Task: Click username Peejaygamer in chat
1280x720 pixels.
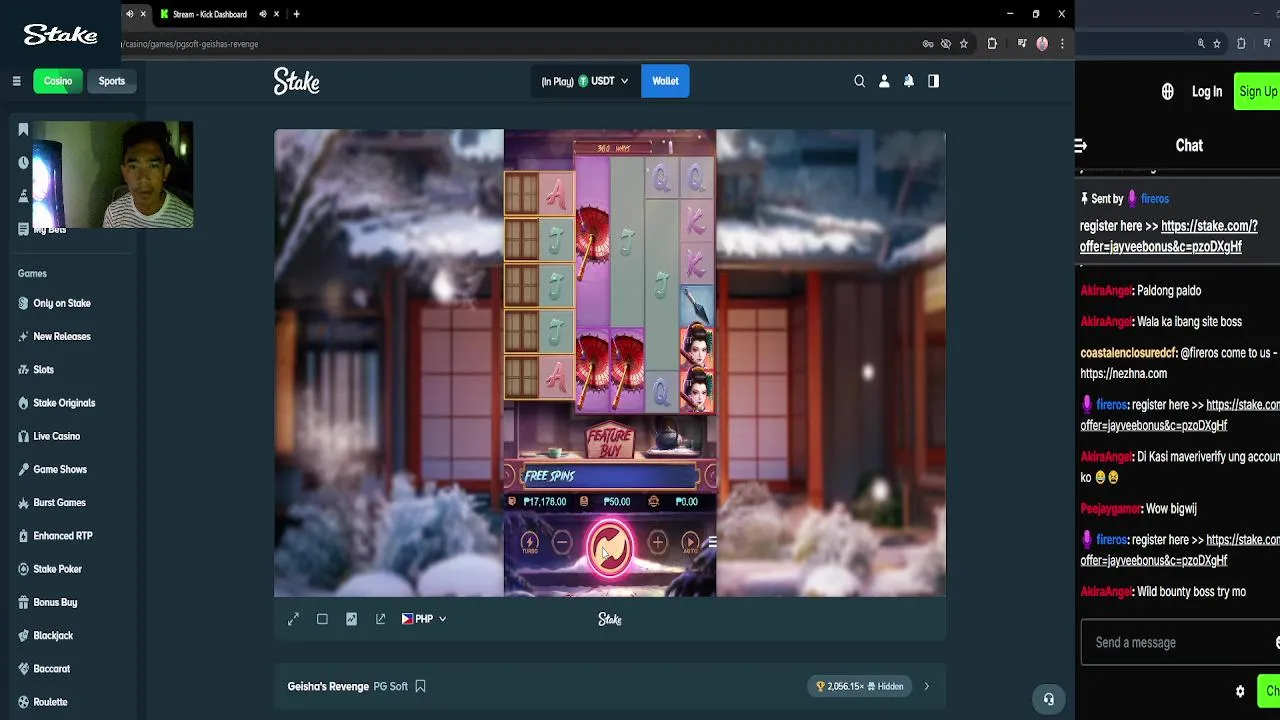Action: (x=1111, y=509)
